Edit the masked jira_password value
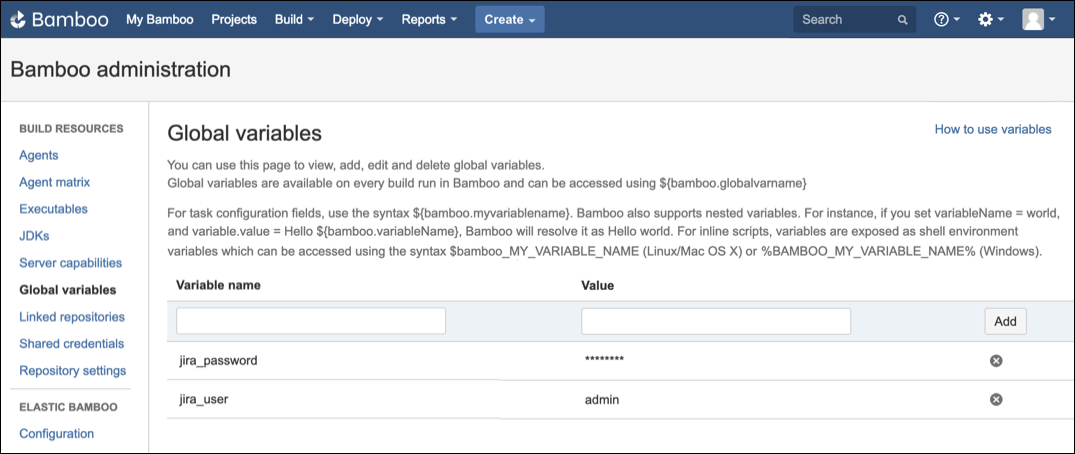The image size is (1075, 454). [x=604, y=360]
